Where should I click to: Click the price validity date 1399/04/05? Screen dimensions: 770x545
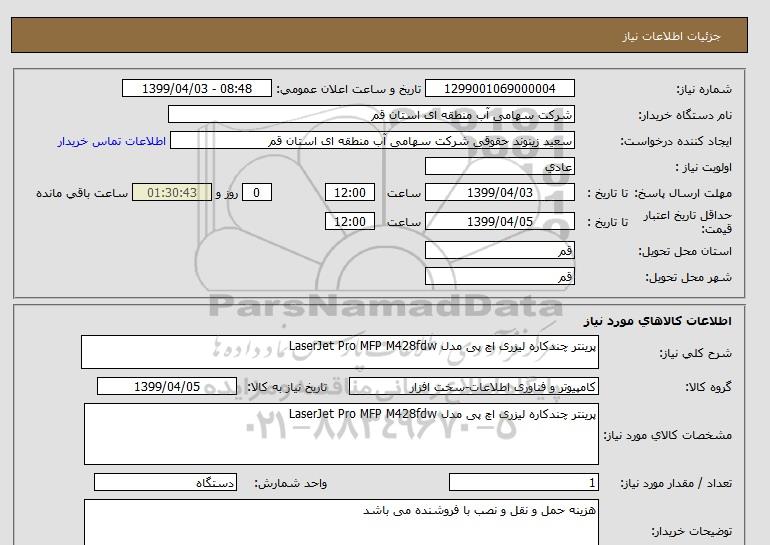(499, 221)
